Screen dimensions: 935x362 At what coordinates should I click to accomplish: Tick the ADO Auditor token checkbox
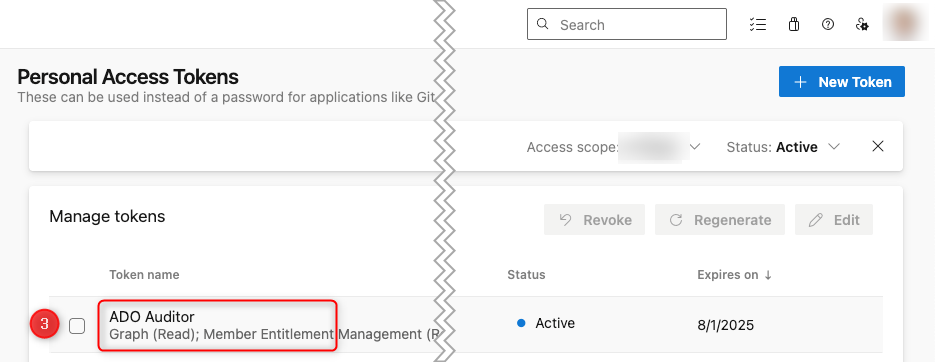coord(77,326)
